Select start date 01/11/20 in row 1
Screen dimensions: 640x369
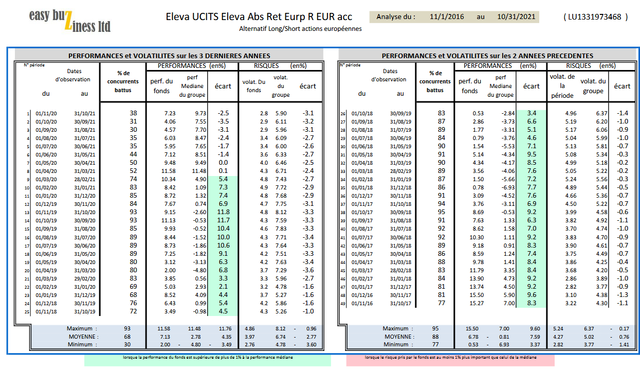pos(46,114)
